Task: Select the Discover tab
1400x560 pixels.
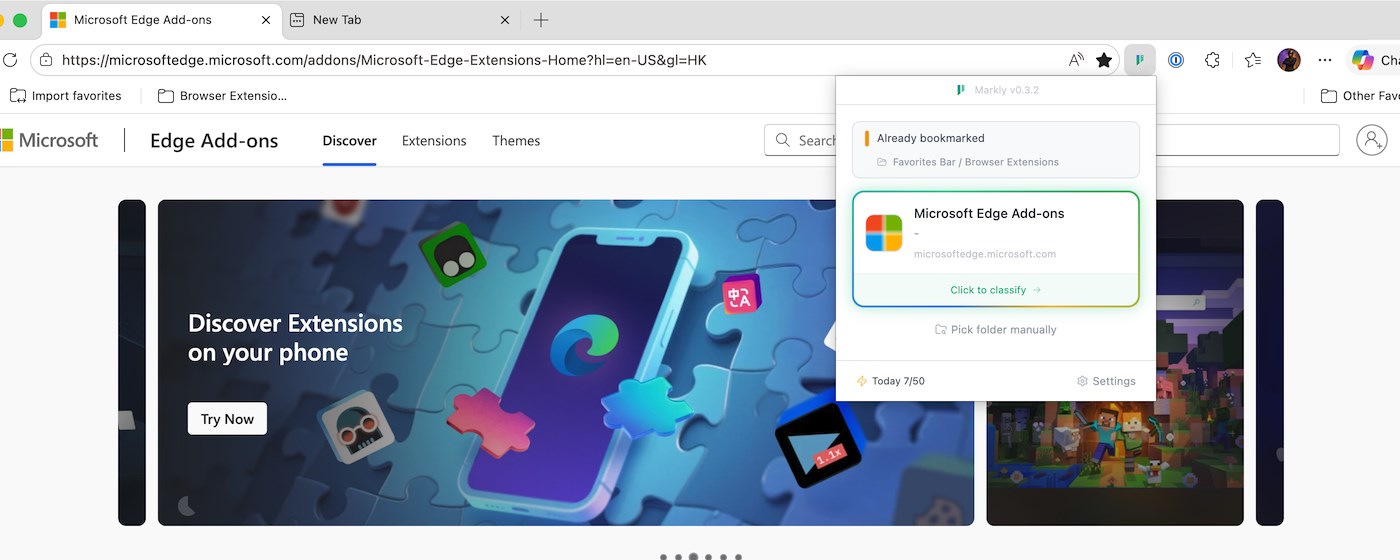Action: click(x=349, y=141)
